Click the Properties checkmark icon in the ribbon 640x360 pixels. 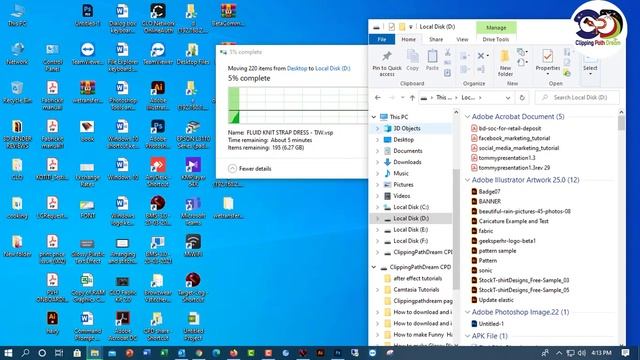[x=547, y=56]
